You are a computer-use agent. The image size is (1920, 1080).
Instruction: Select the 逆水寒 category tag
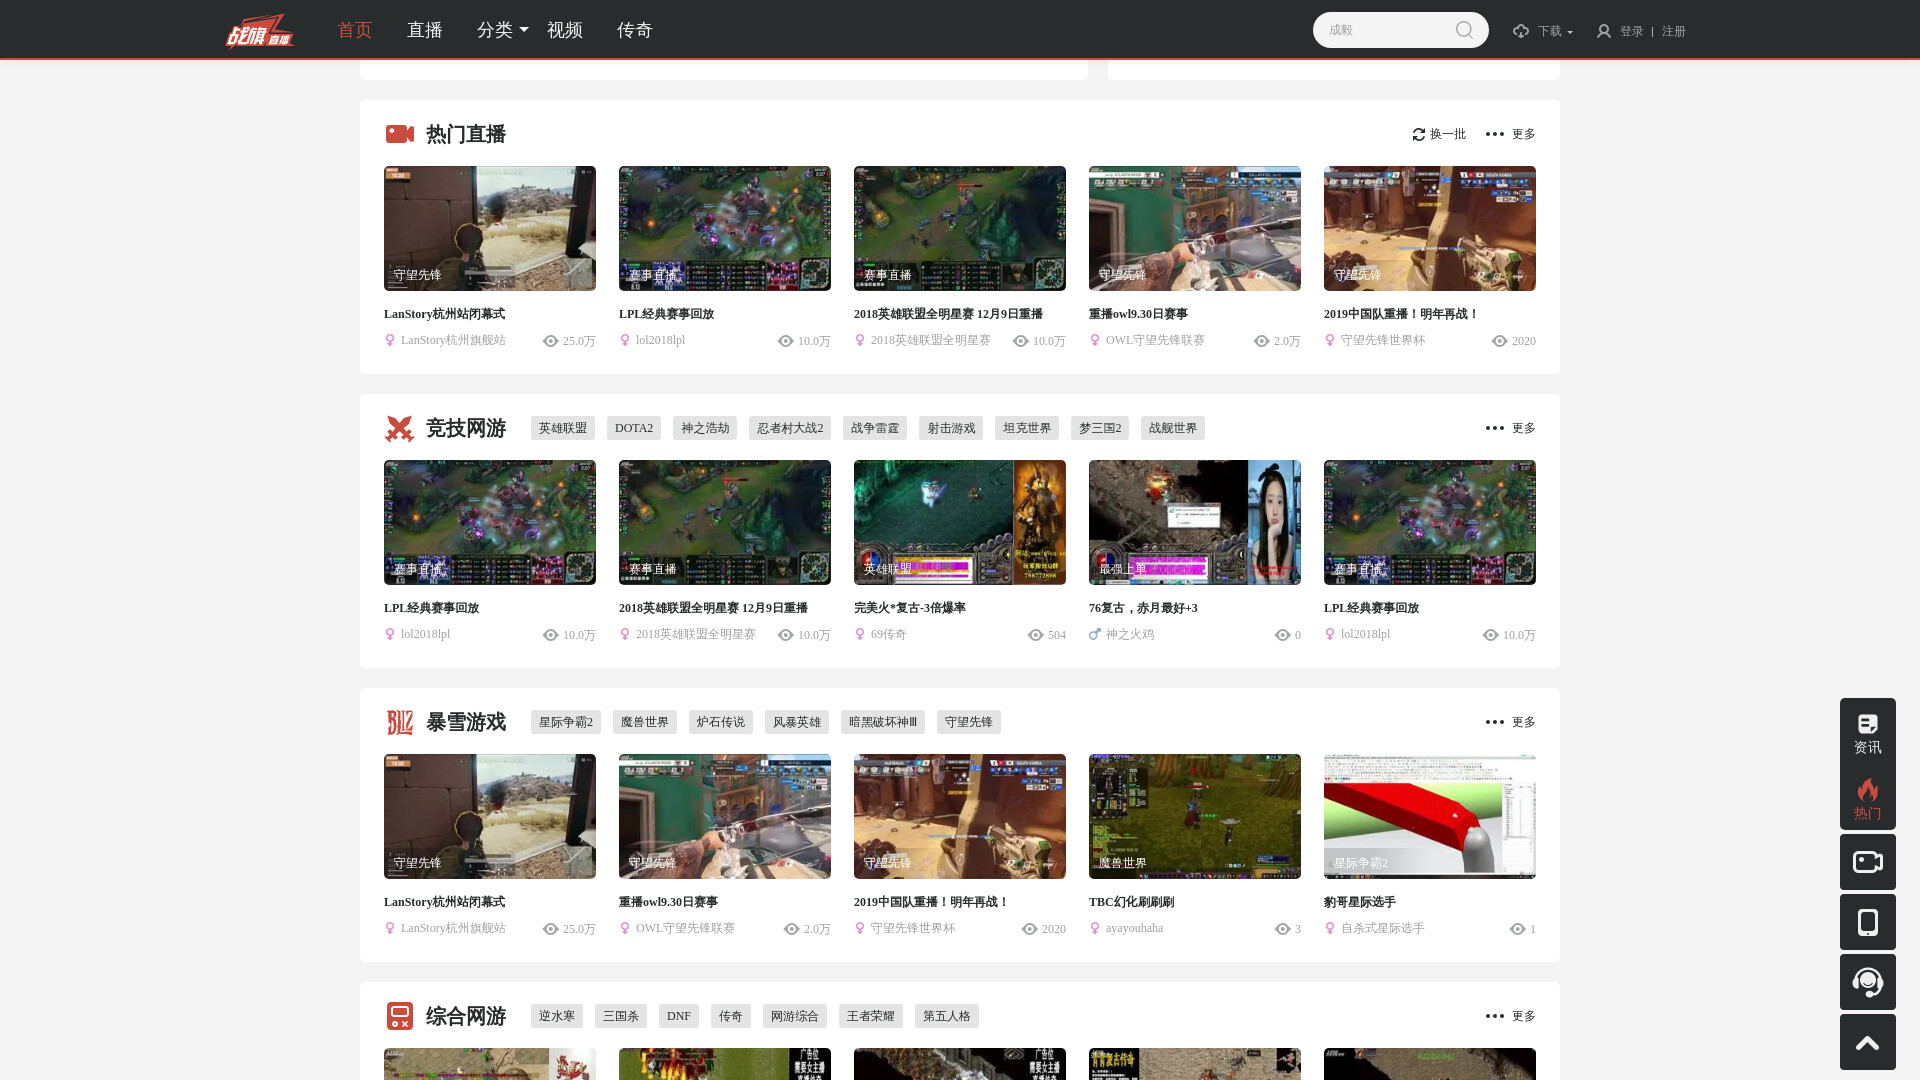(x=557, y=1016)
